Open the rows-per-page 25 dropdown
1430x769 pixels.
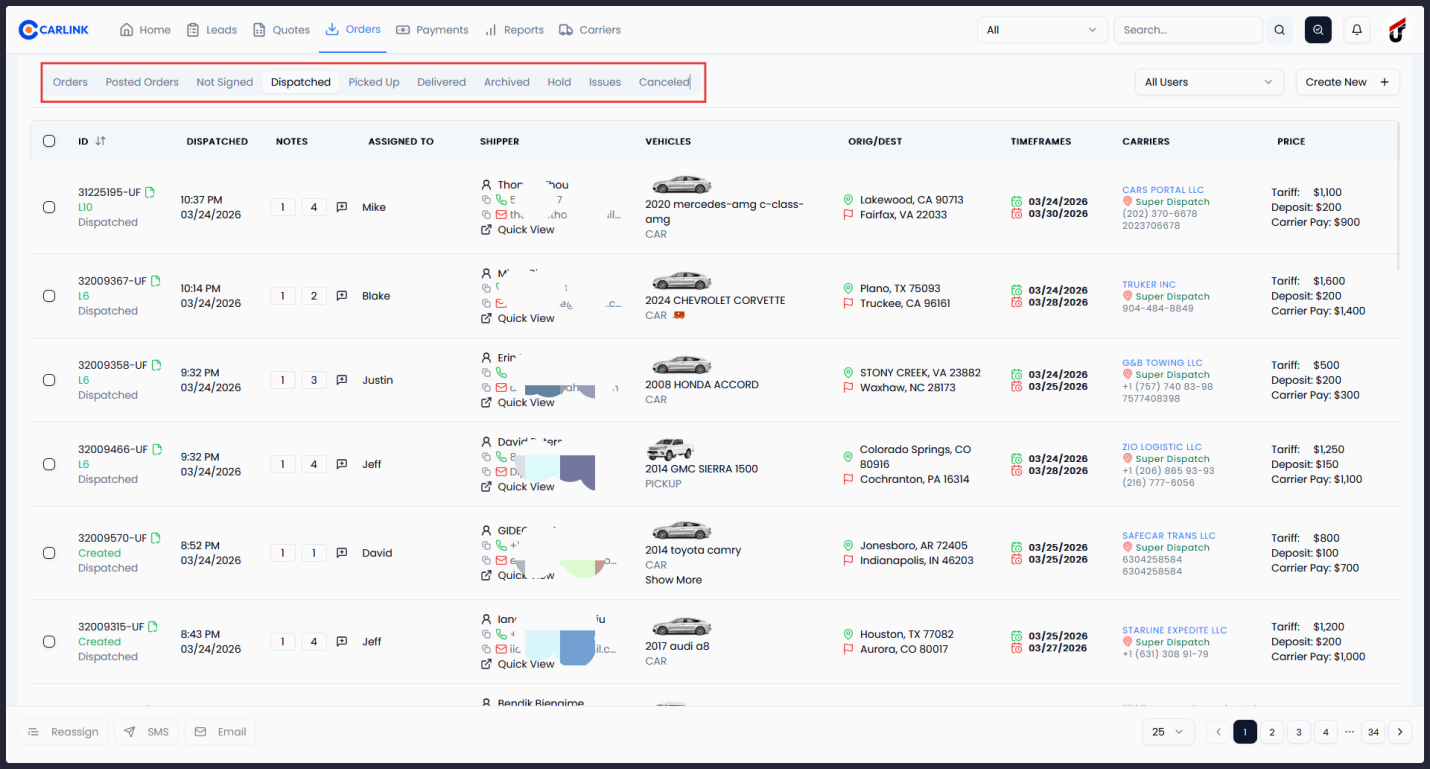(x=1167, y=731)
